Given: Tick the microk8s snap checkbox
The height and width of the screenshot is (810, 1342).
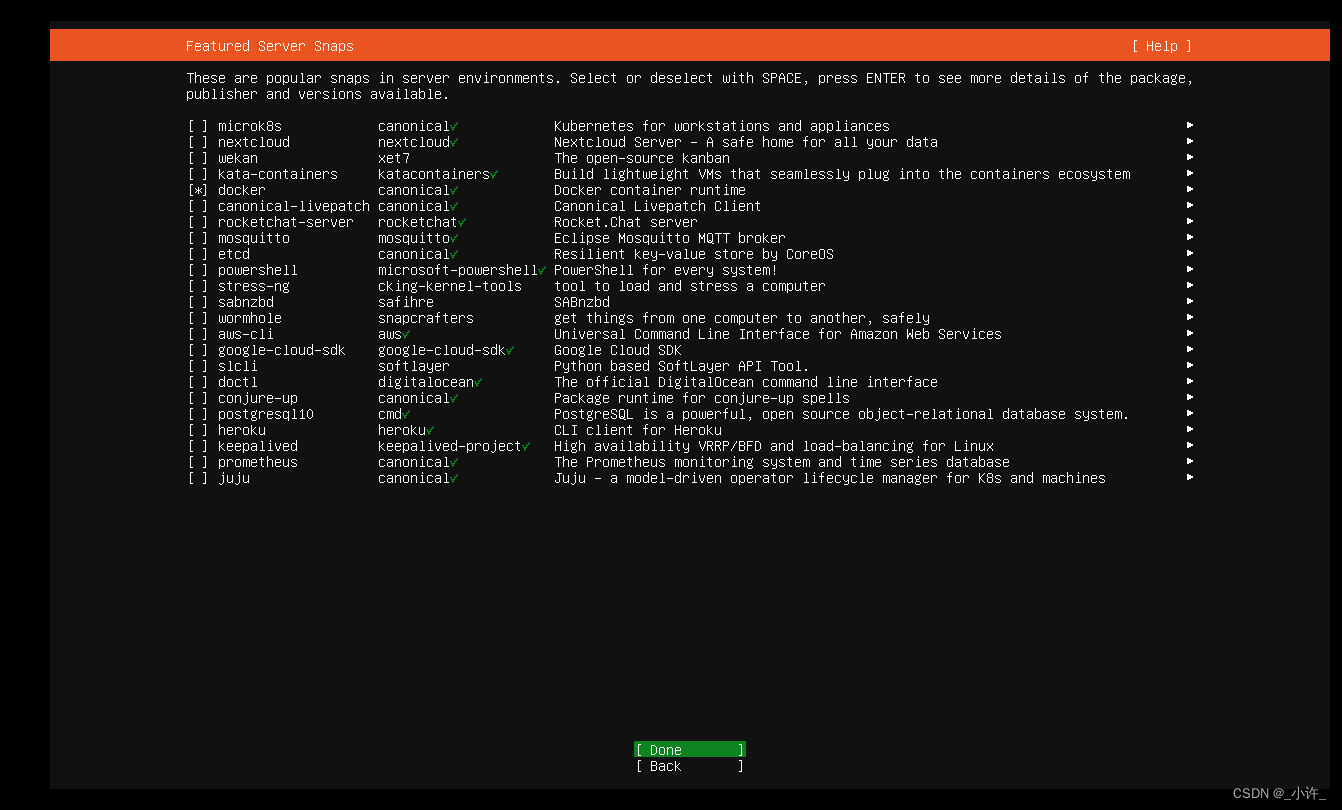Looking at the screenshot, I should tap(198, 126).
